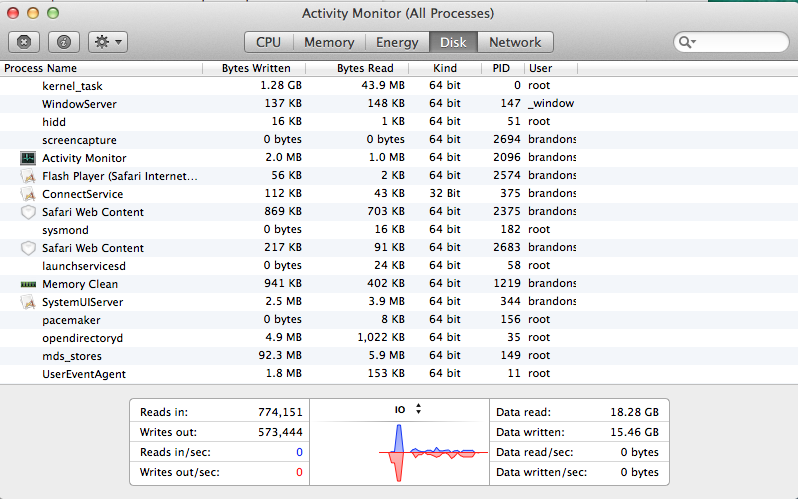Click the yellow minimize window button
This screenshot has width=798, height=499.
(33, 13)
